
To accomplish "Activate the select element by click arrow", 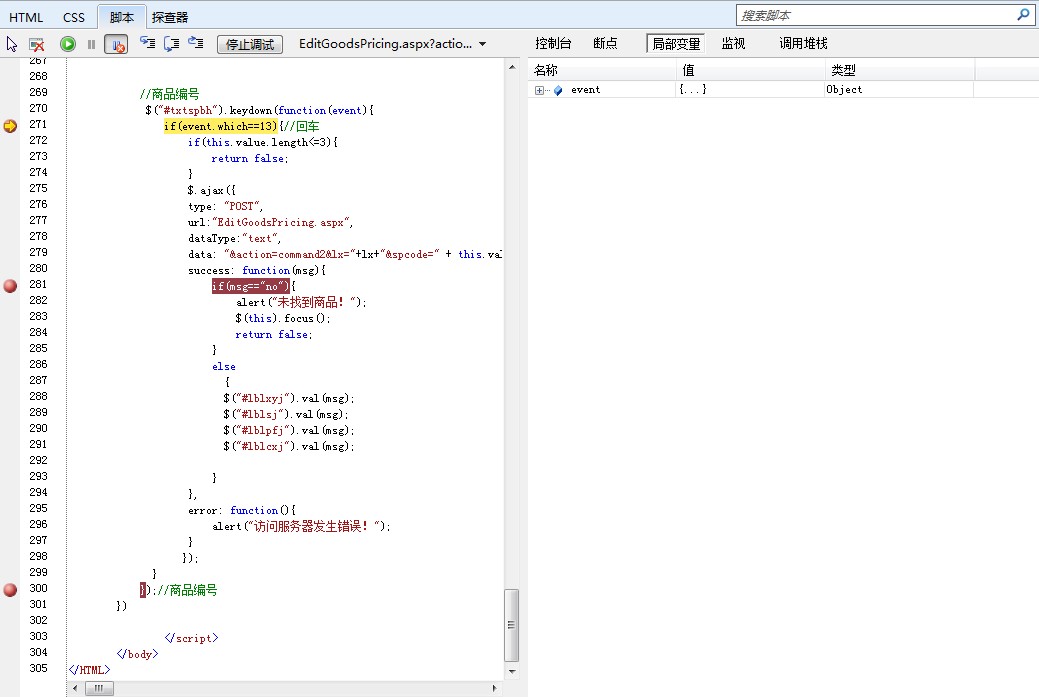I will 12,44.
